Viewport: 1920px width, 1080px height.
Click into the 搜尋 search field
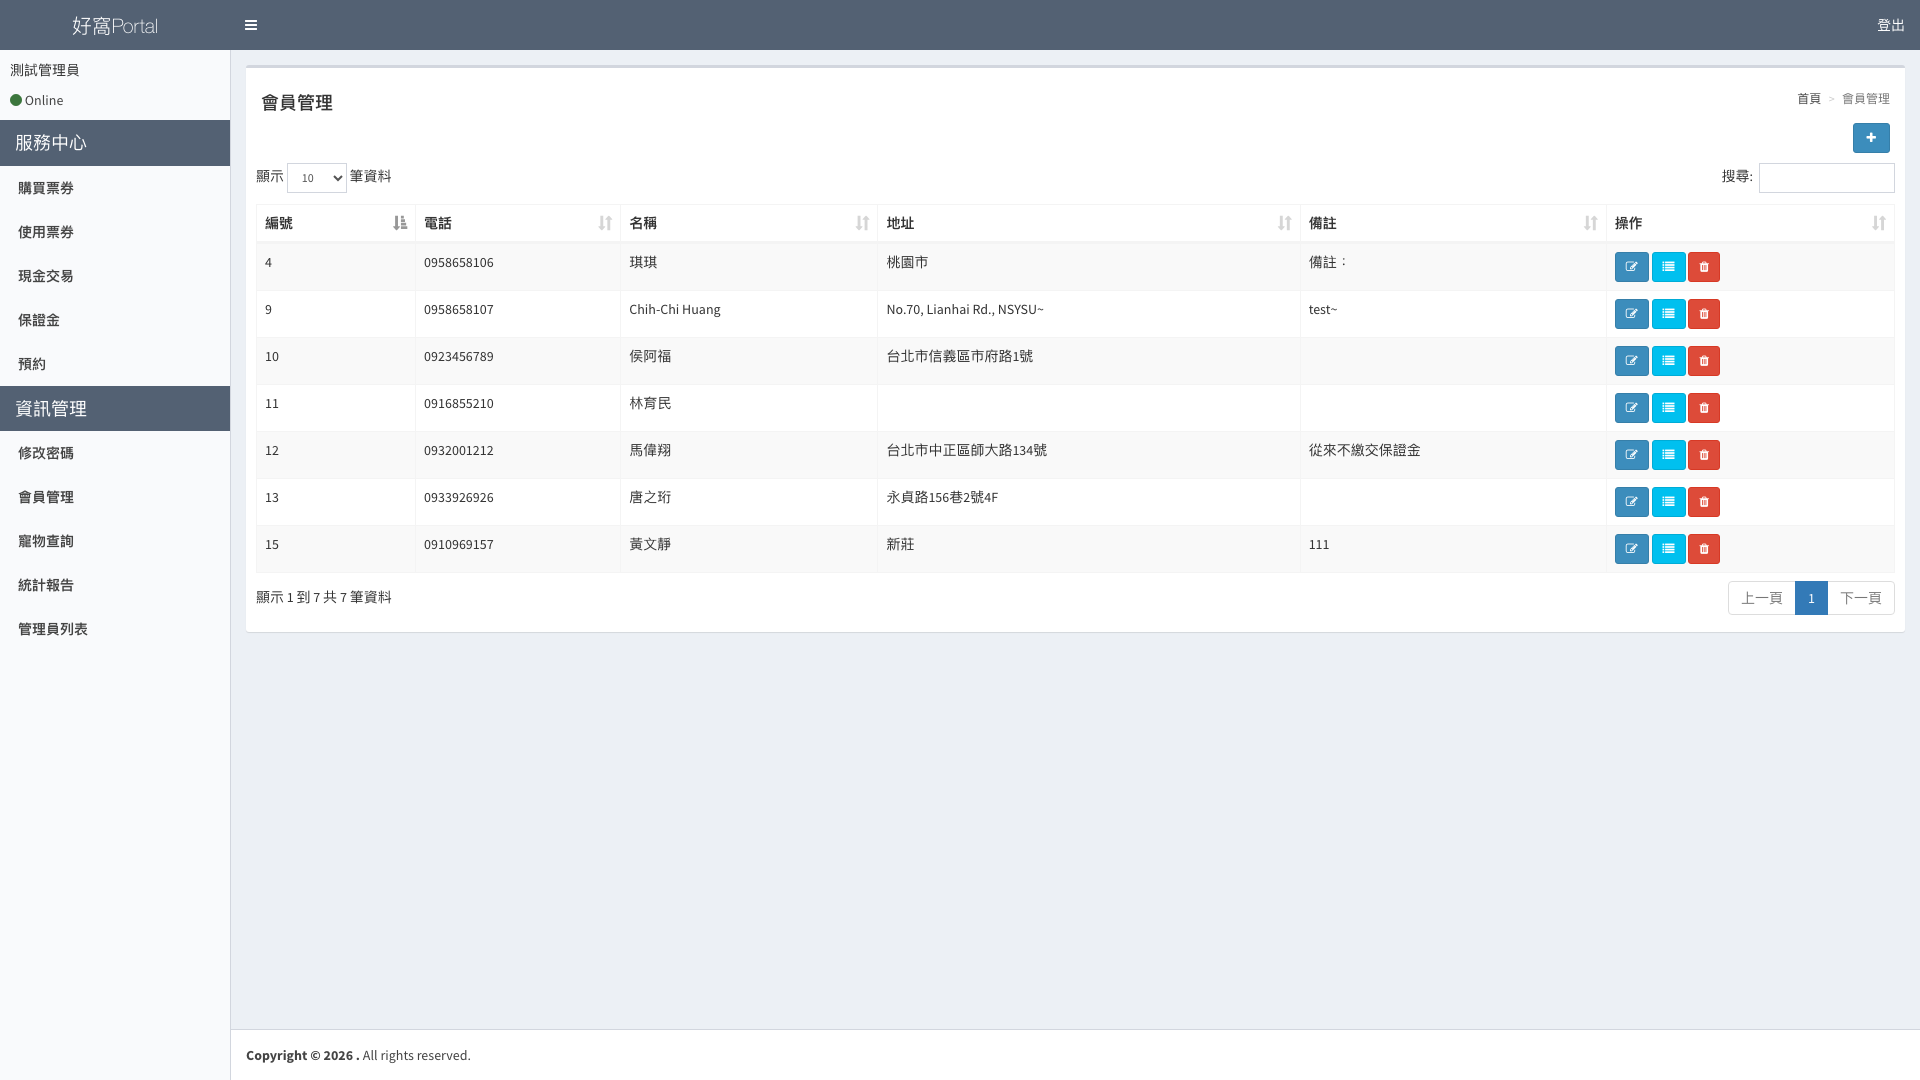pyautogui.click(x=1826, y=178)
